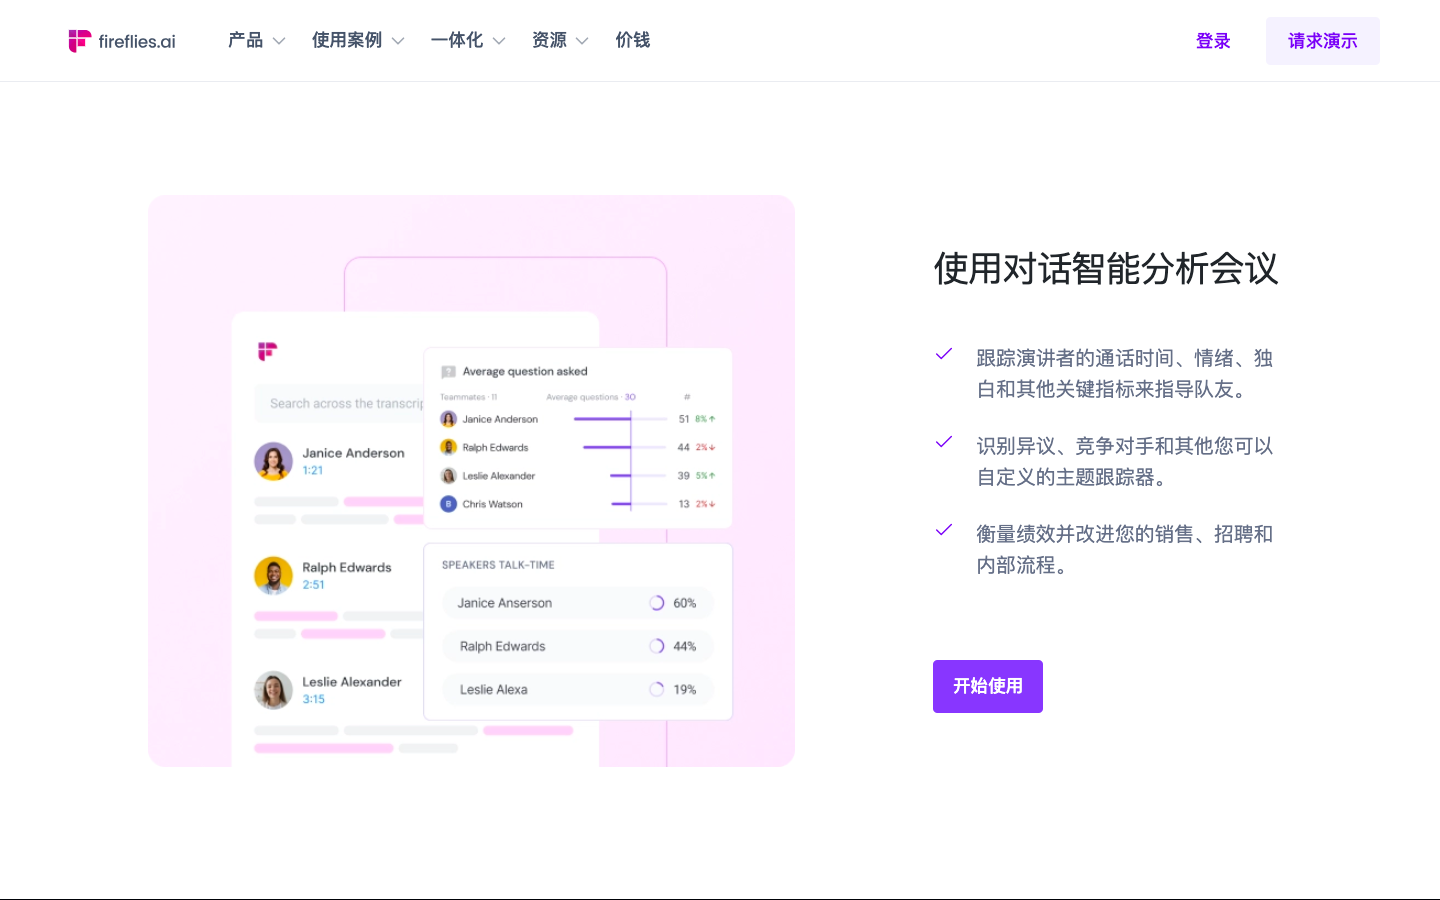
Task: Click Leslie Alexander's avatar in transcript list
Action: click(273, 690)
